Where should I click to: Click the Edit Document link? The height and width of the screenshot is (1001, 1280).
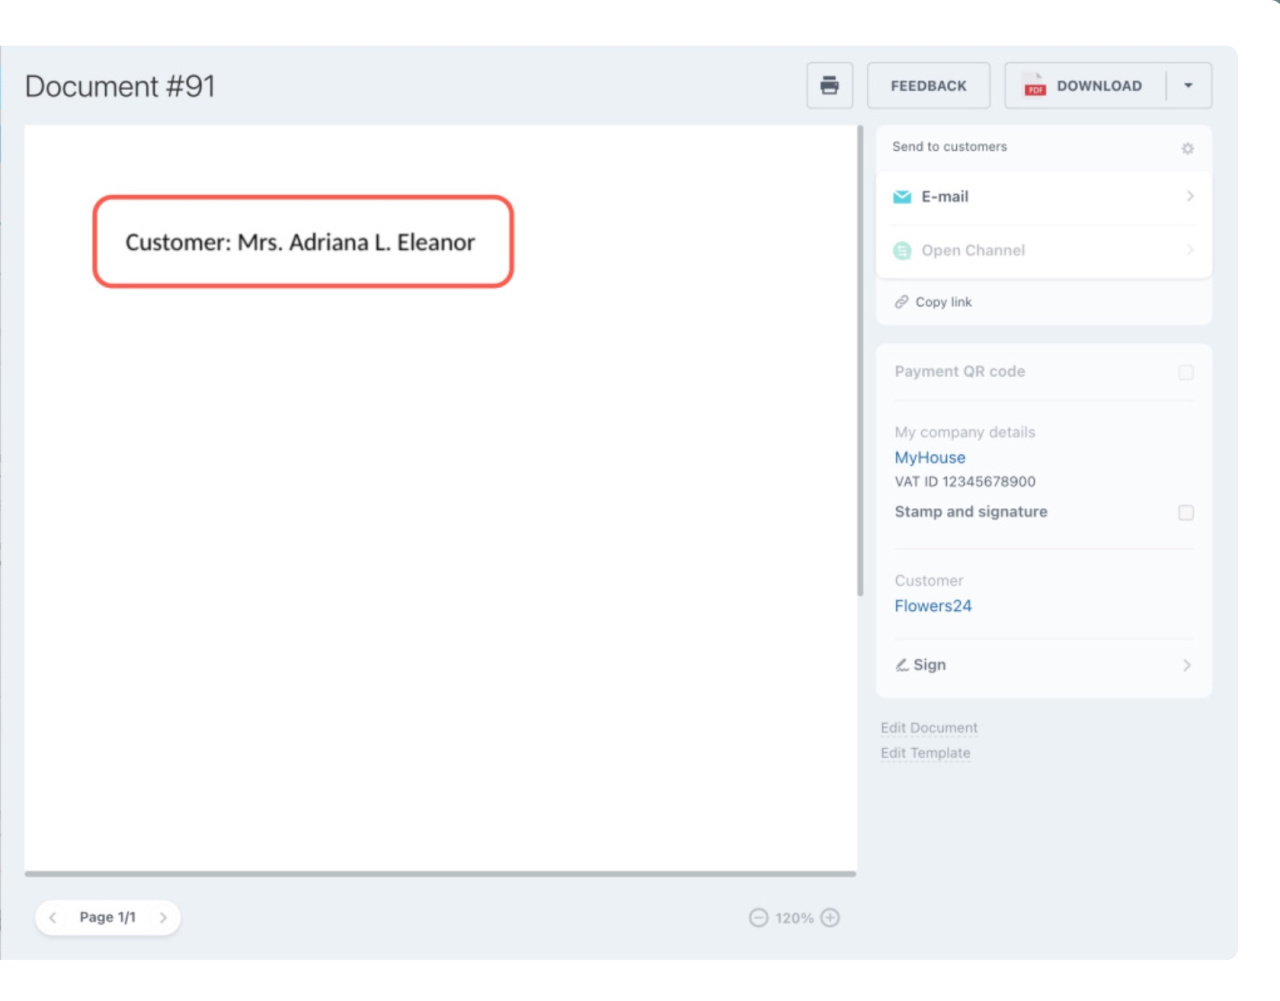tap(929, 728)
